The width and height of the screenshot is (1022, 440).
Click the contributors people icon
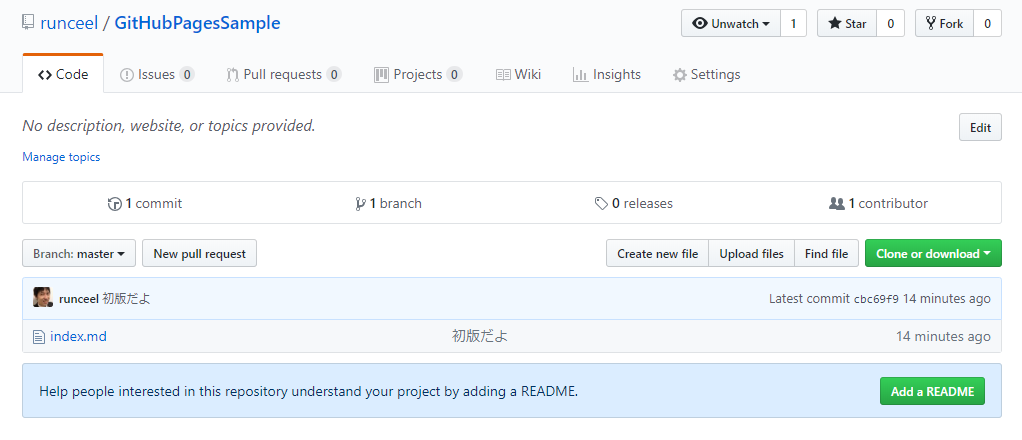[x=837, y=204]
